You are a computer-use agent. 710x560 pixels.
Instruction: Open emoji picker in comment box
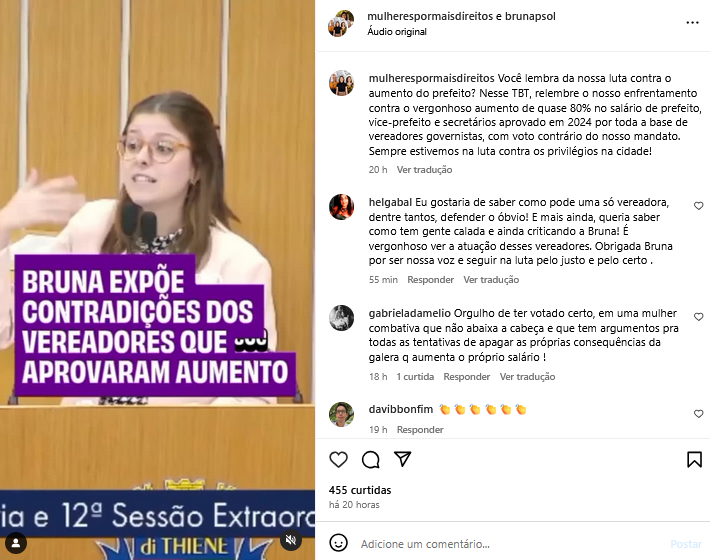[x=338, y=542]
